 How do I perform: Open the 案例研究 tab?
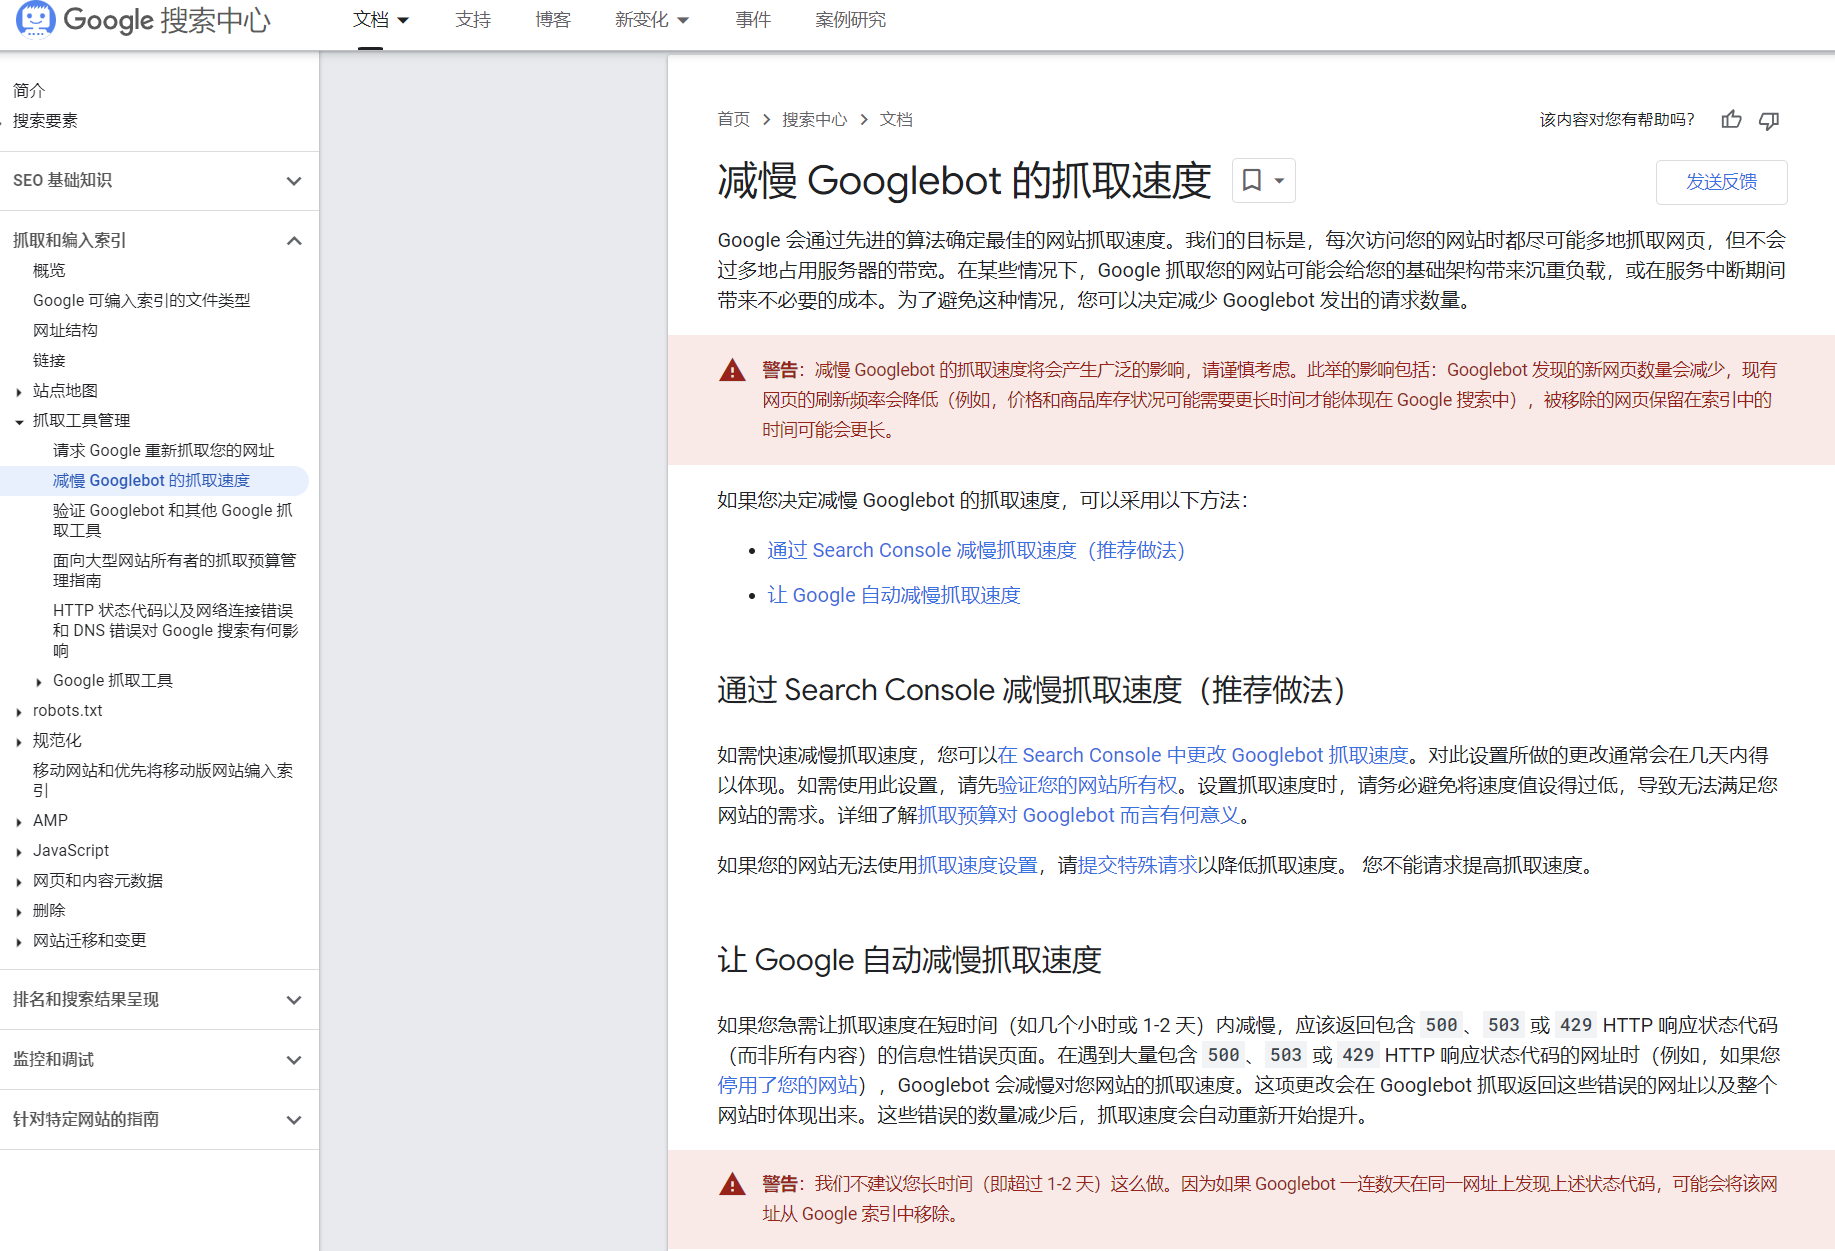tap(850, 20)
